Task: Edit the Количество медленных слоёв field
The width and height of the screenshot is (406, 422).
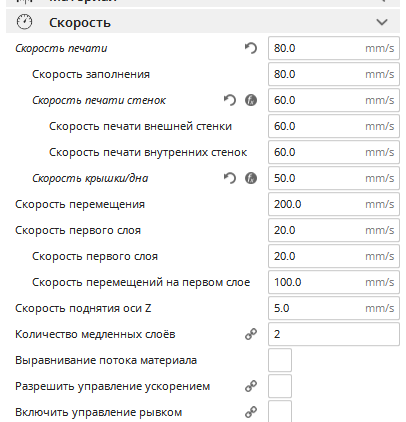Action: coord(334,334)
